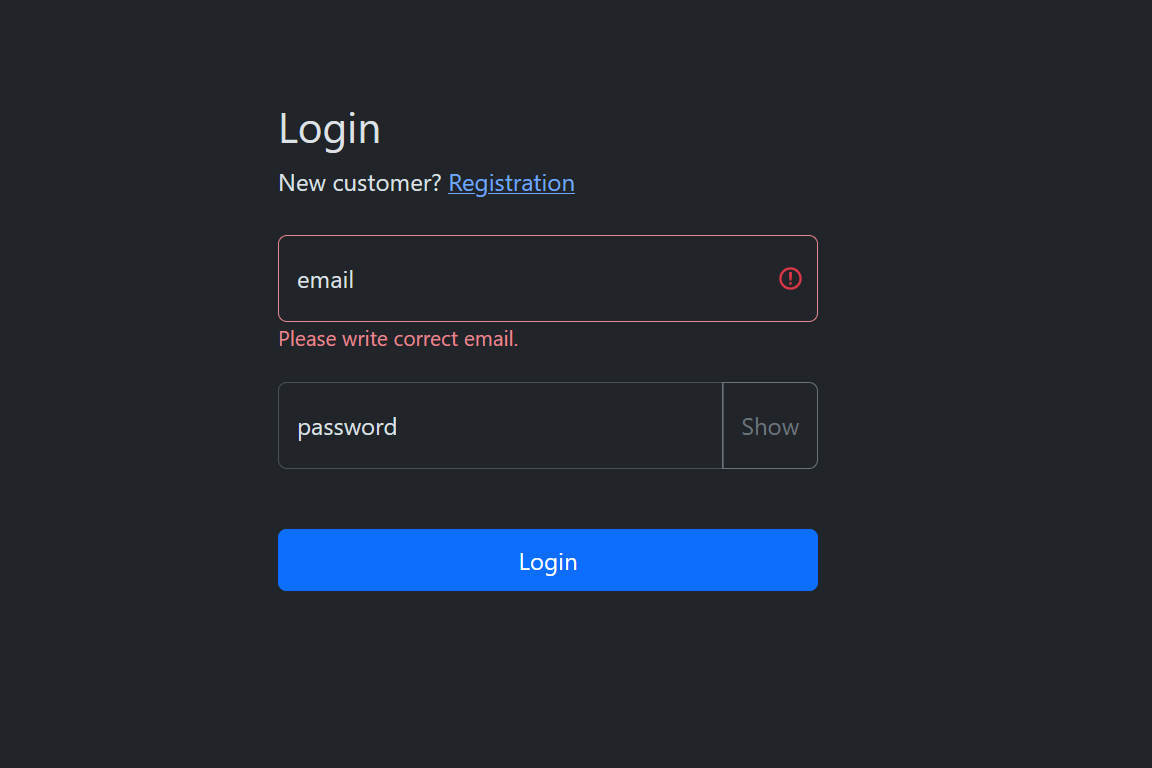This screenshot has height=768, width=1152.
Task: Go to new customer Registration page
Action: pos(511,183)
